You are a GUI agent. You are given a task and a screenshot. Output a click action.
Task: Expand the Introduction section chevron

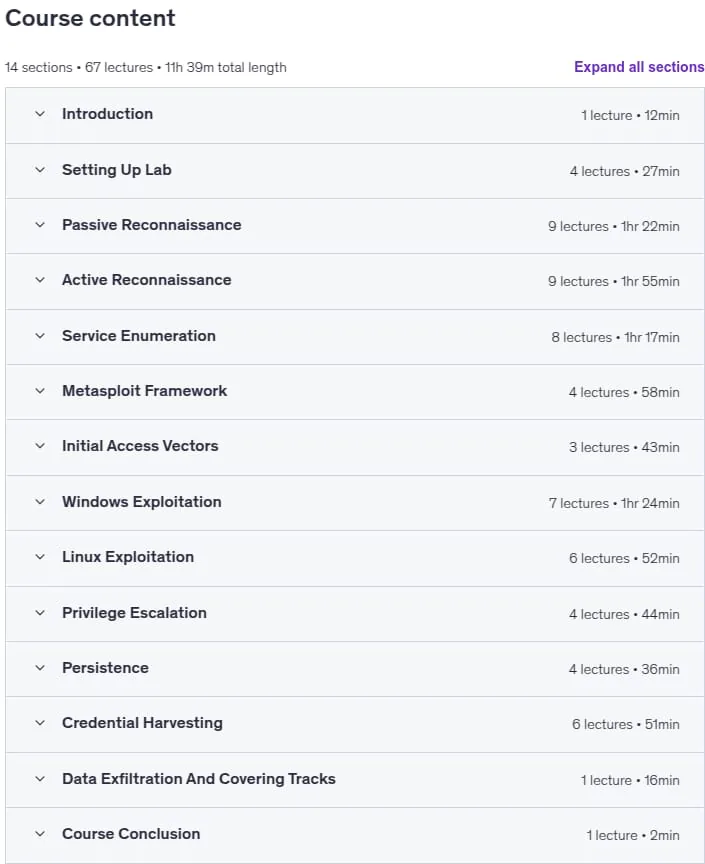pyautogui.click(x=40, y=114)
